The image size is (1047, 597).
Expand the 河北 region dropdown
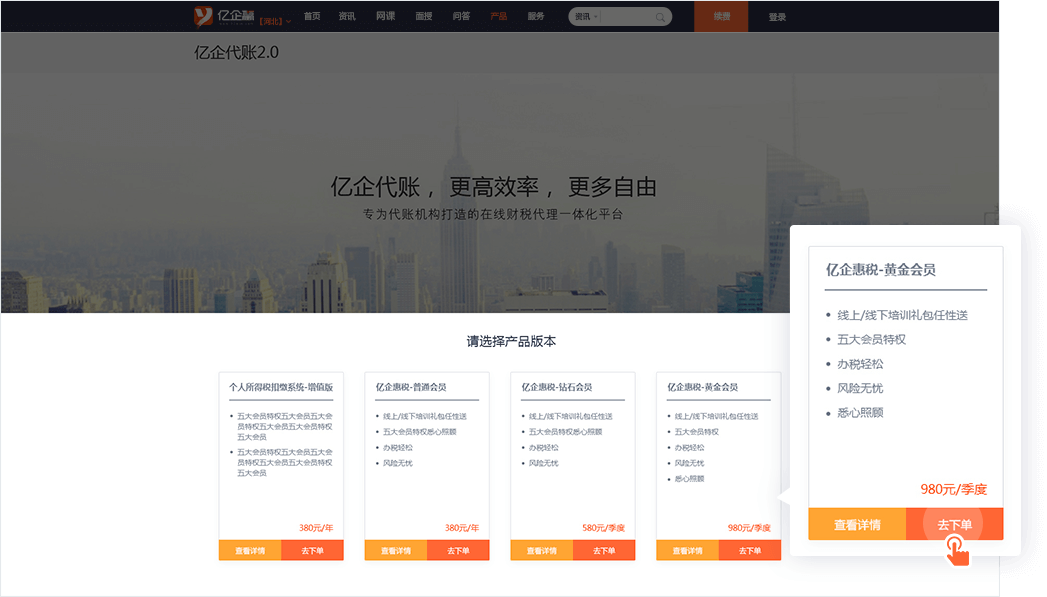[275, 21]
